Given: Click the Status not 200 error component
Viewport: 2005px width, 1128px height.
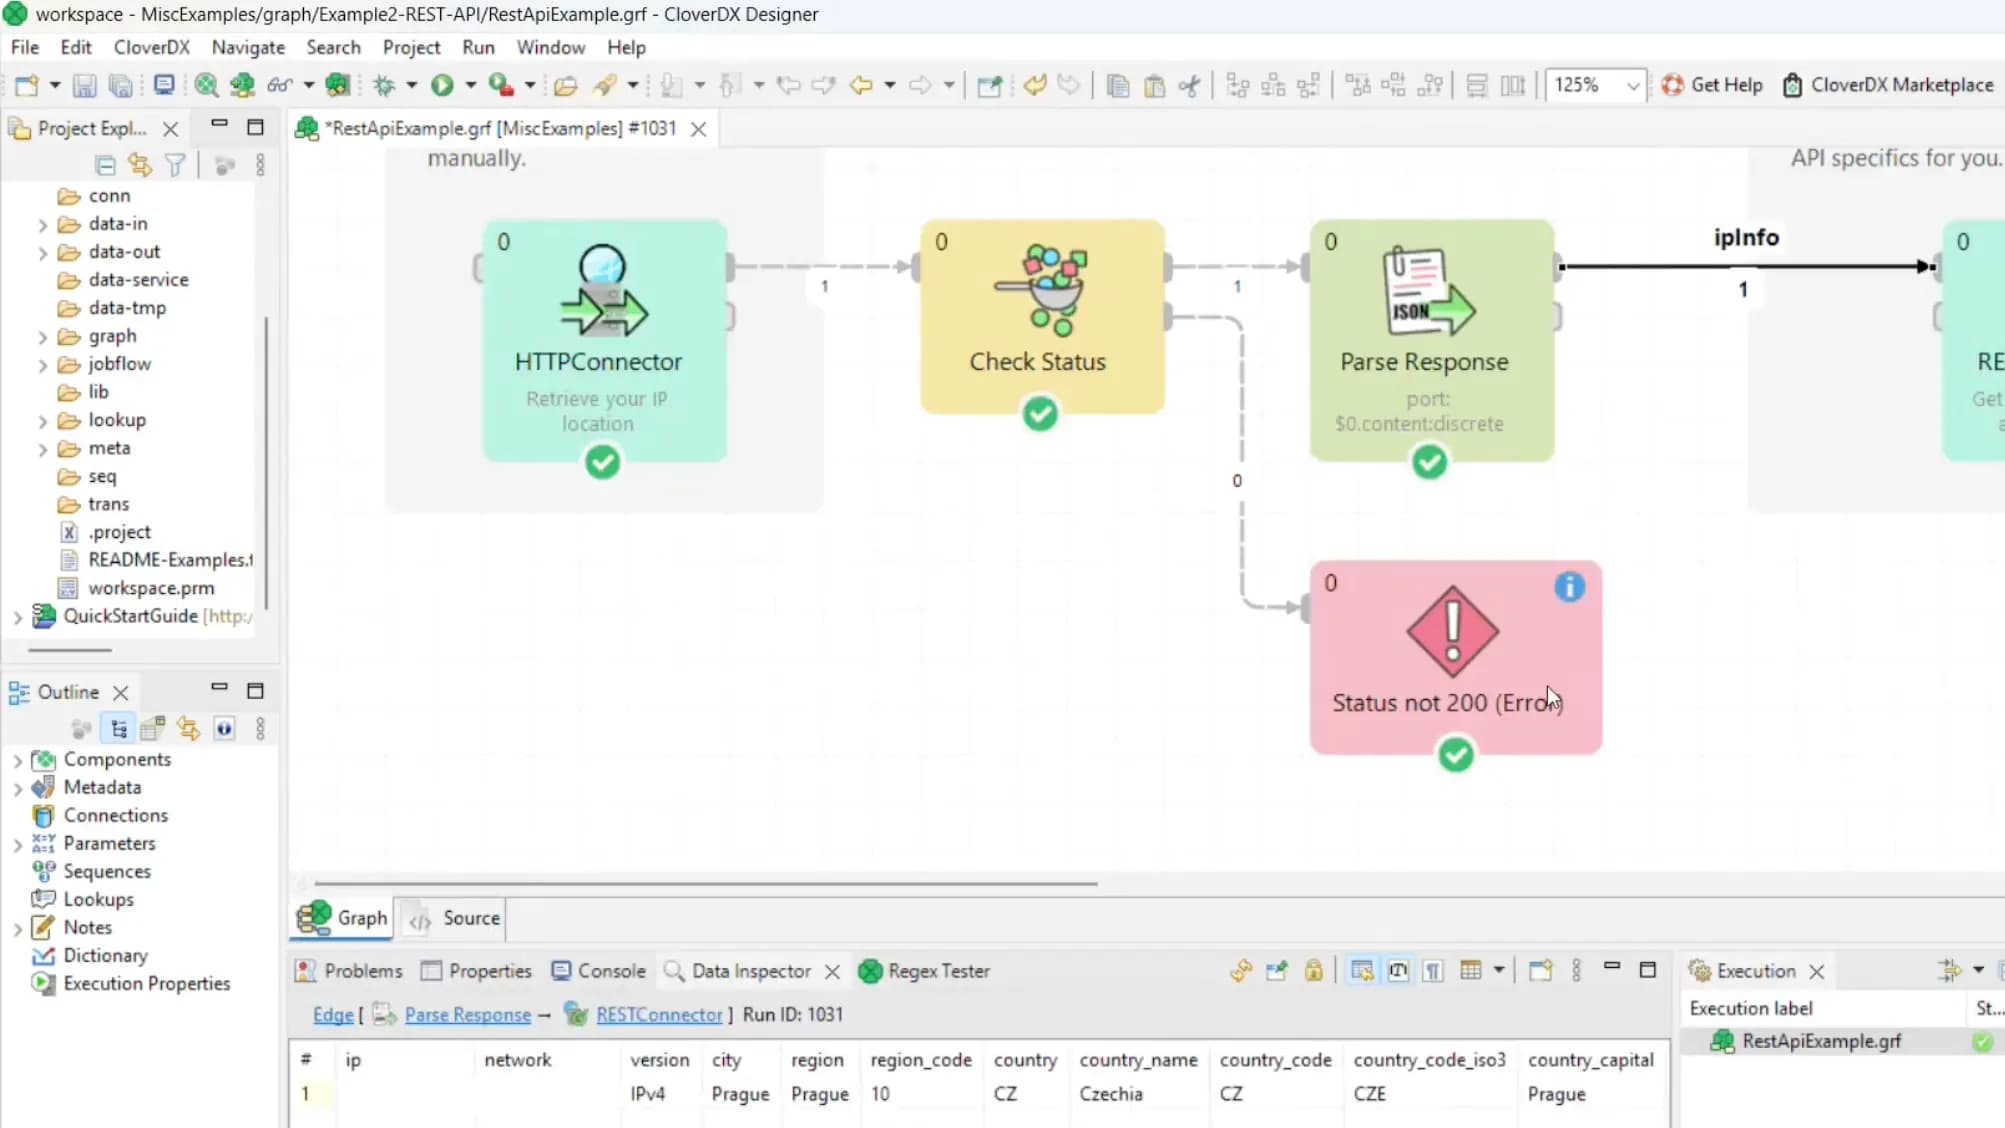Looking at the screenshot, I should pos(1456,657).
